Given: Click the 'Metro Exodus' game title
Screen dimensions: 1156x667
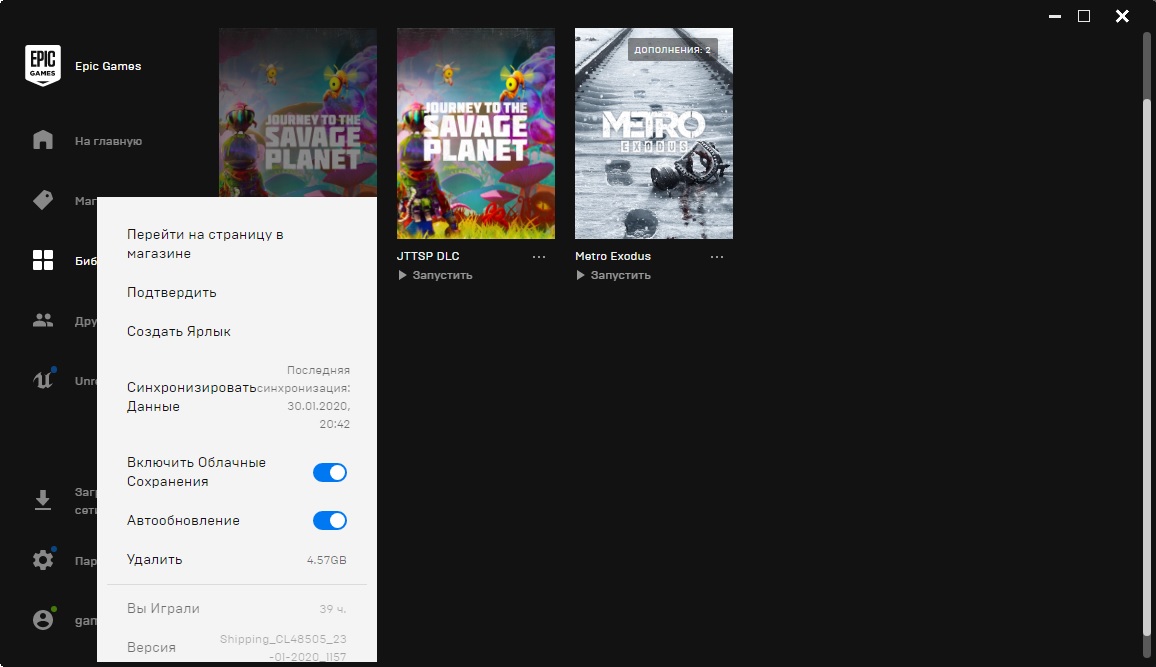Looking at the screenshot, I should coord(613,256).
